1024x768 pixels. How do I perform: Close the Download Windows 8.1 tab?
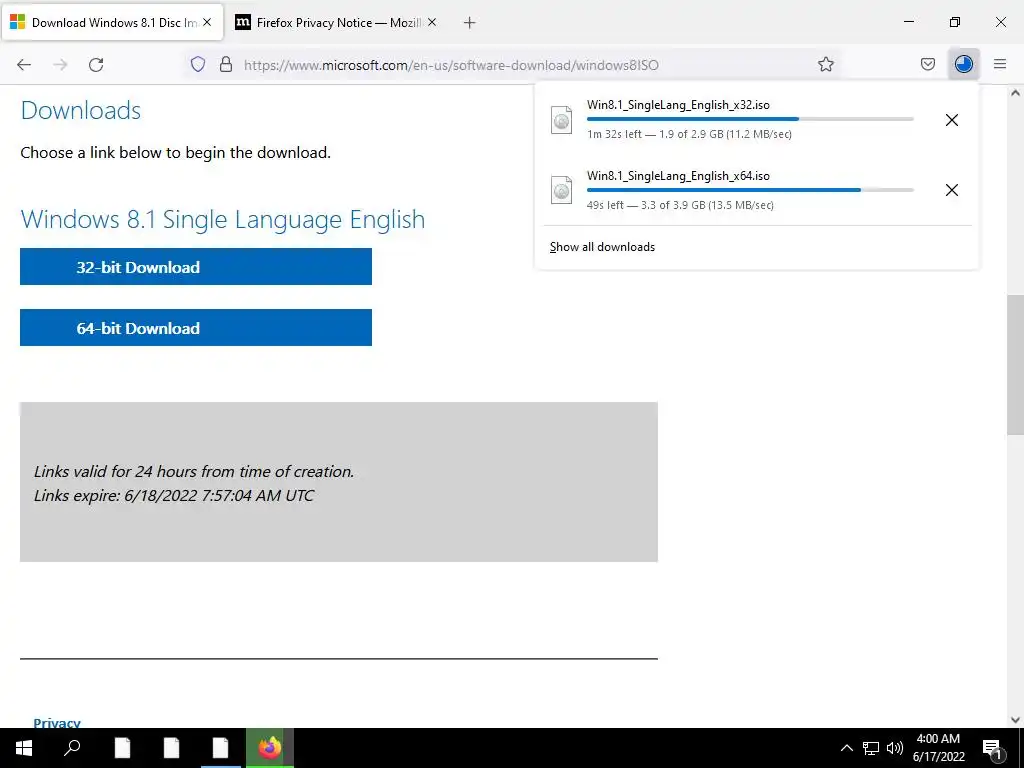[207, 22]
